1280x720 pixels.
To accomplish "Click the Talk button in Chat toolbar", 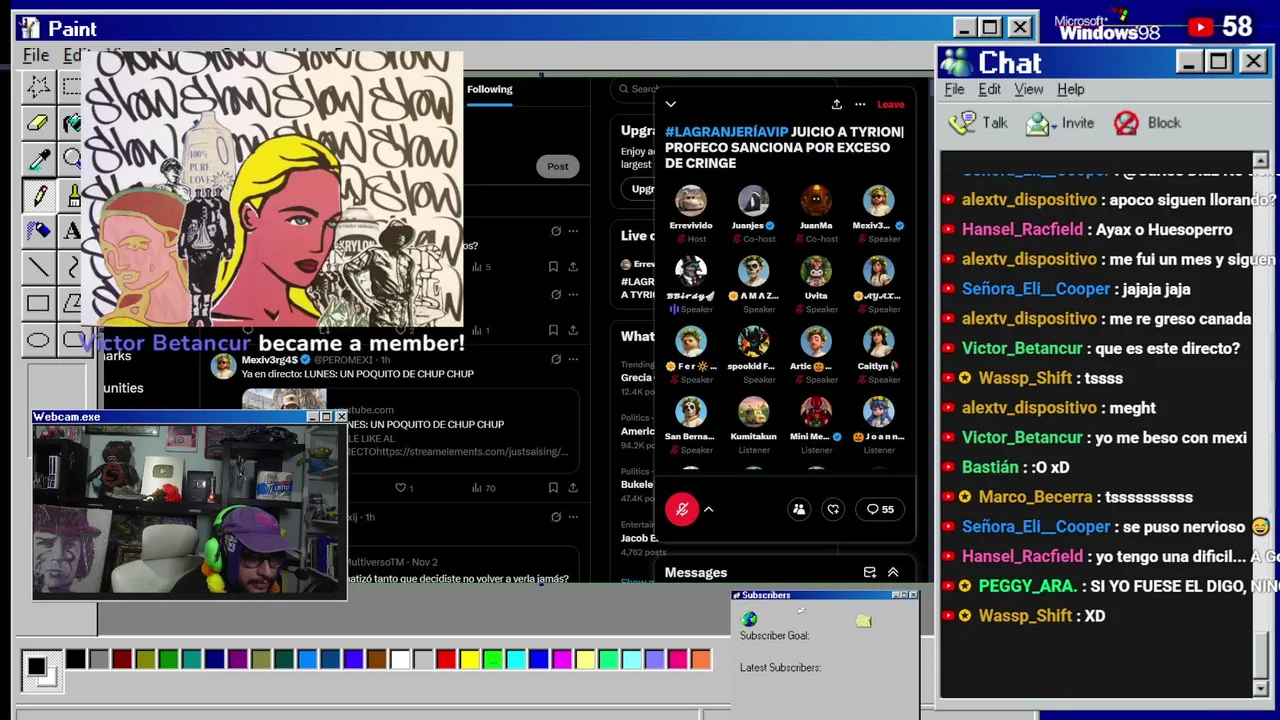I will [979, 123].
